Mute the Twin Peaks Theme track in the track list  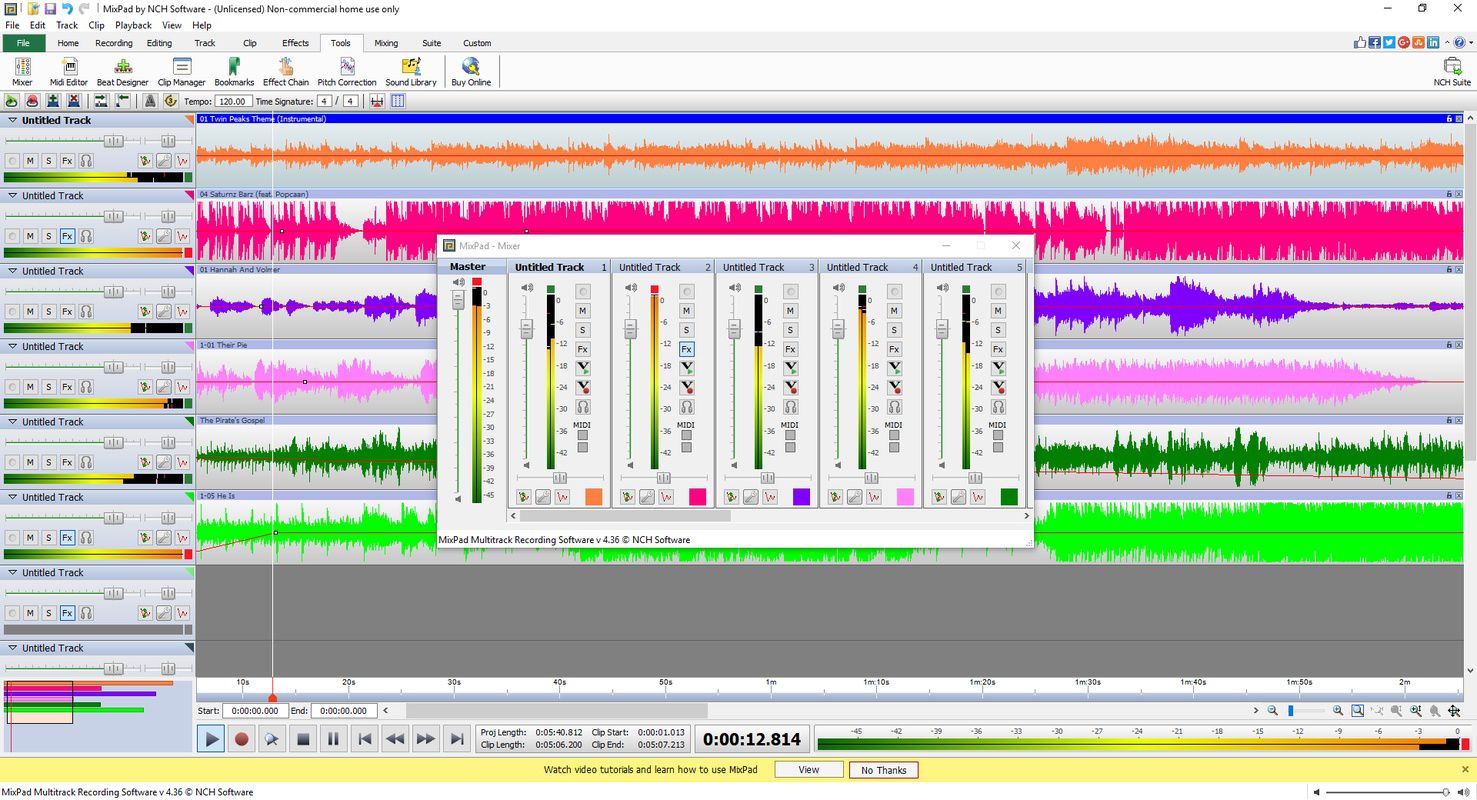(x=30, y=161)
